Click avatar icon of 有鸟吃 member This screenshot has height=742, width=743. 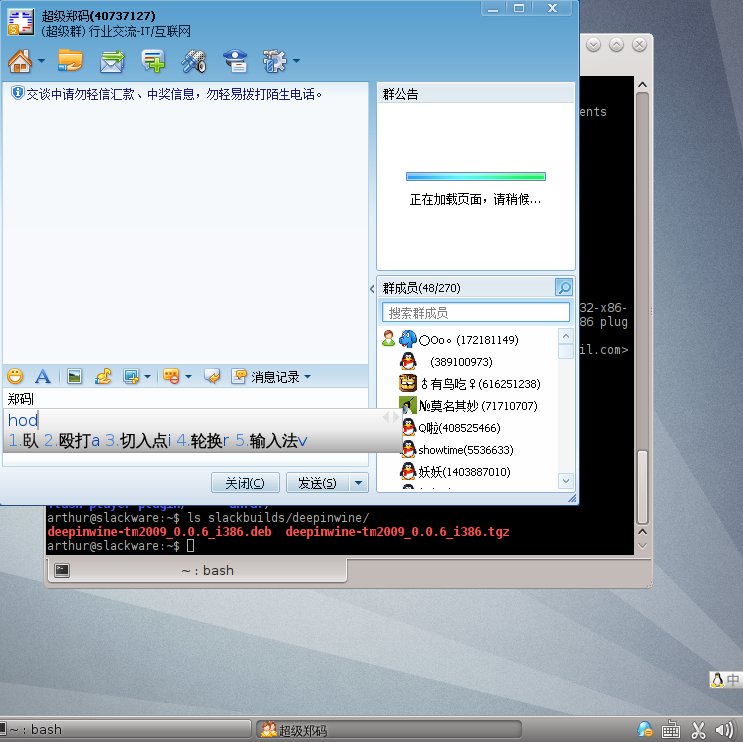(408, 383)
